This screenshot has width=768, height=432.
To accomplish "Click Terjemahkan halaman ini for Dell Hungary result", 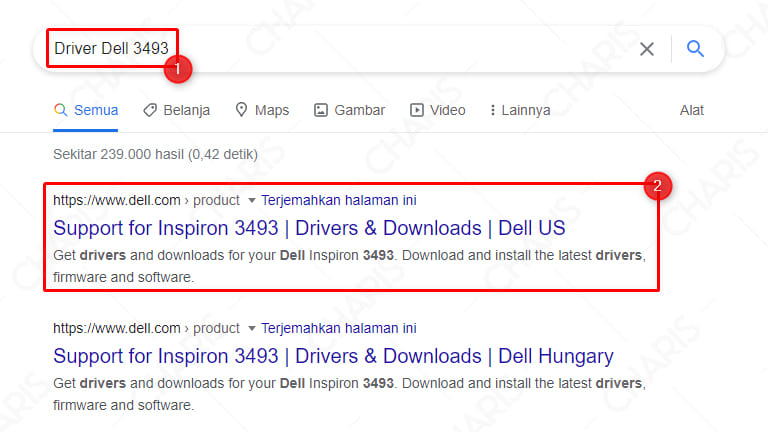I will (x=338, y=328).
